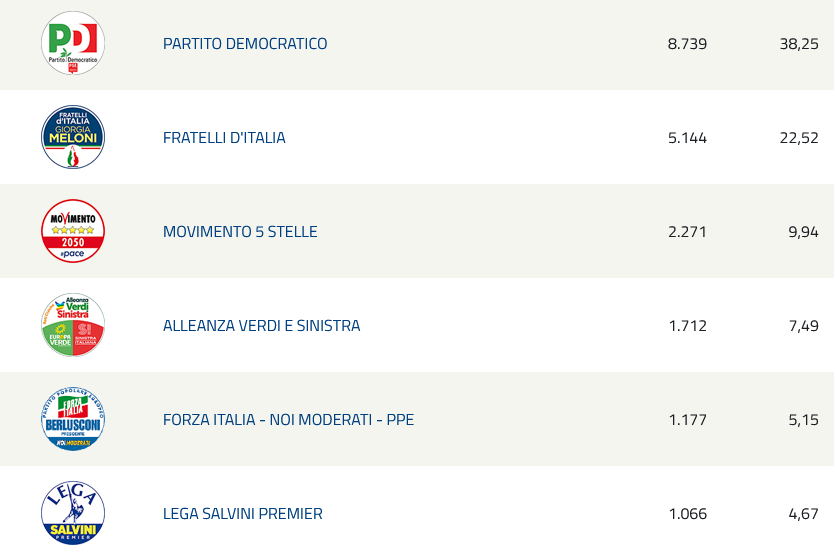Click the 2.271 votes count
The width and height of the screenshot is (835, 554).
pyautogui.click(x=687, y=232)
